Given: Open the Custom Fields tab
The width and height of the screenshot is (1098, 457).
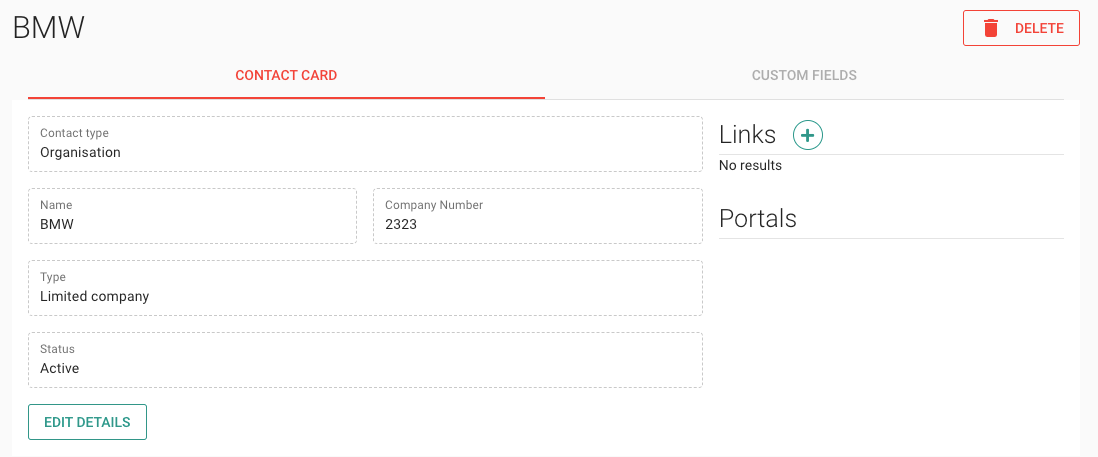Looking at the screenshot, I should [804, 75].
